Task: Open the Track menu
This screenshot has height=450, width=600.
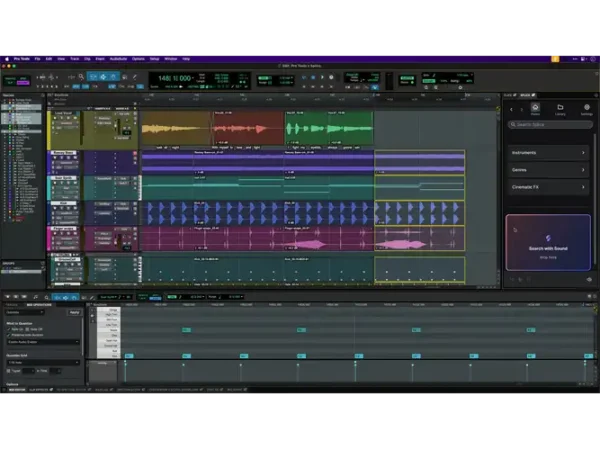Action: (75, 59)
